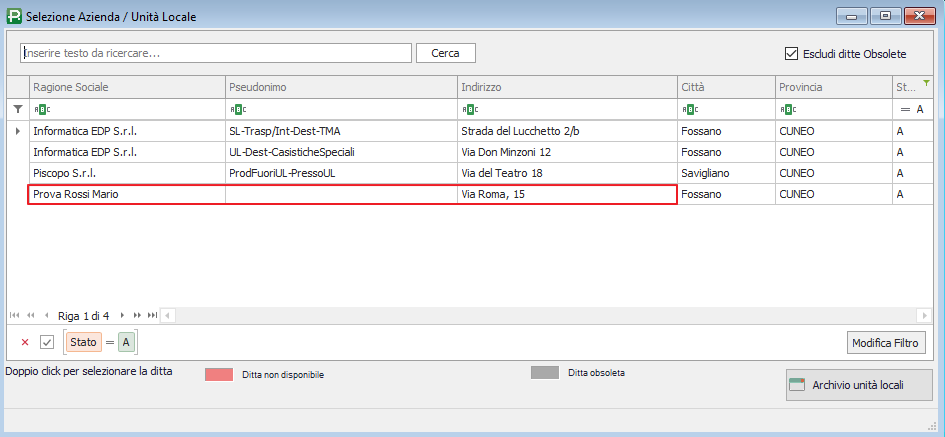Open Archivio unità locali
945x437 pixels.
[859, 385]
